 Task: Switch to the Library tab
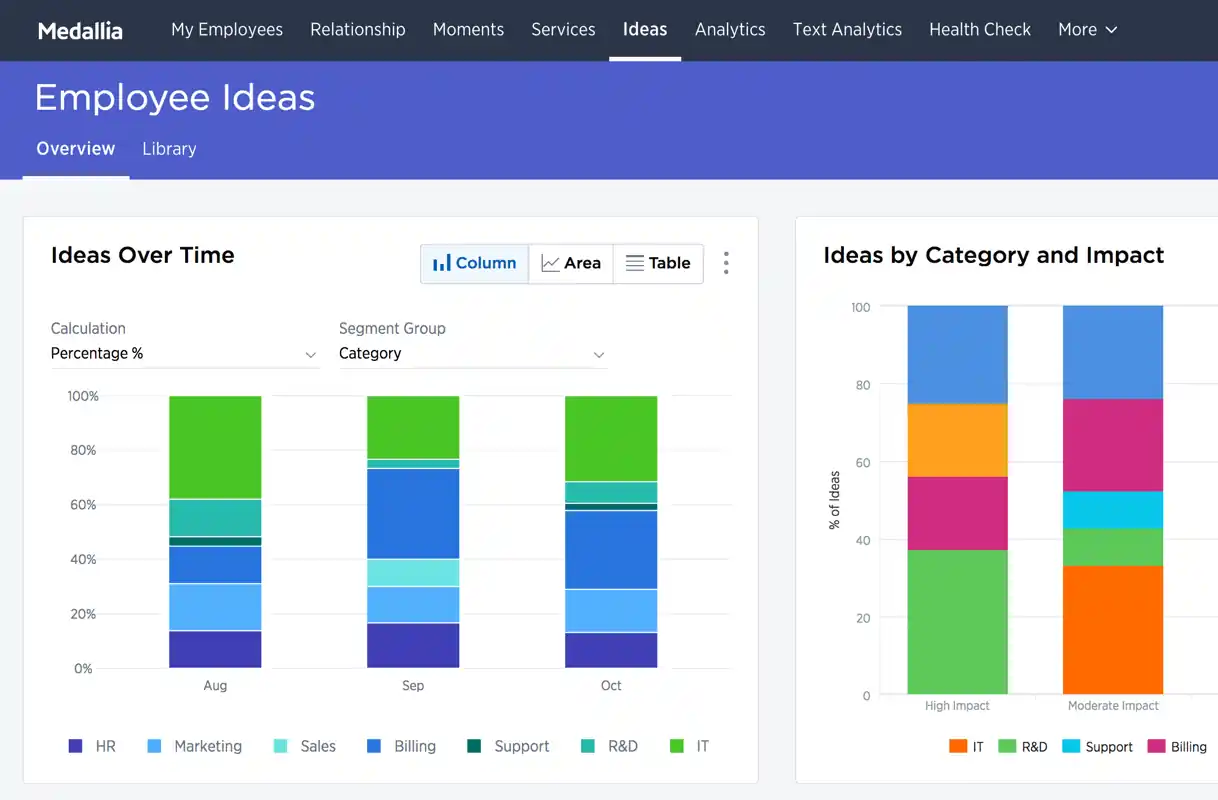(169, 149)
